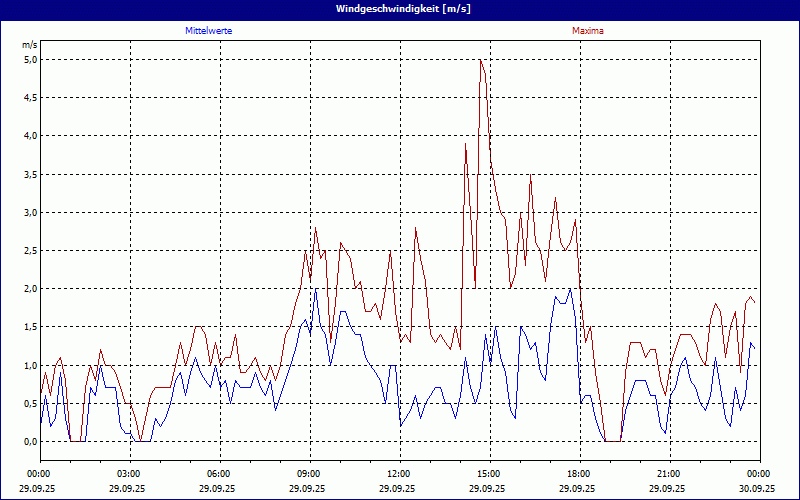800x500 pixels.
Task: Click the m/s unit label above the y-axis
Action: point(29,45)
